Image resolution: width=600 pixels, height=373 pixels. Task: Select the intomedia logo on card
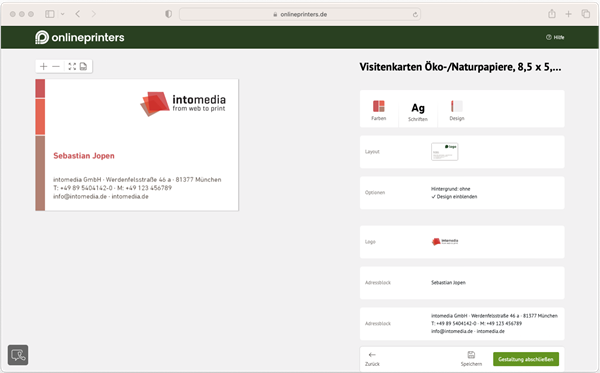tap(183, 103)
